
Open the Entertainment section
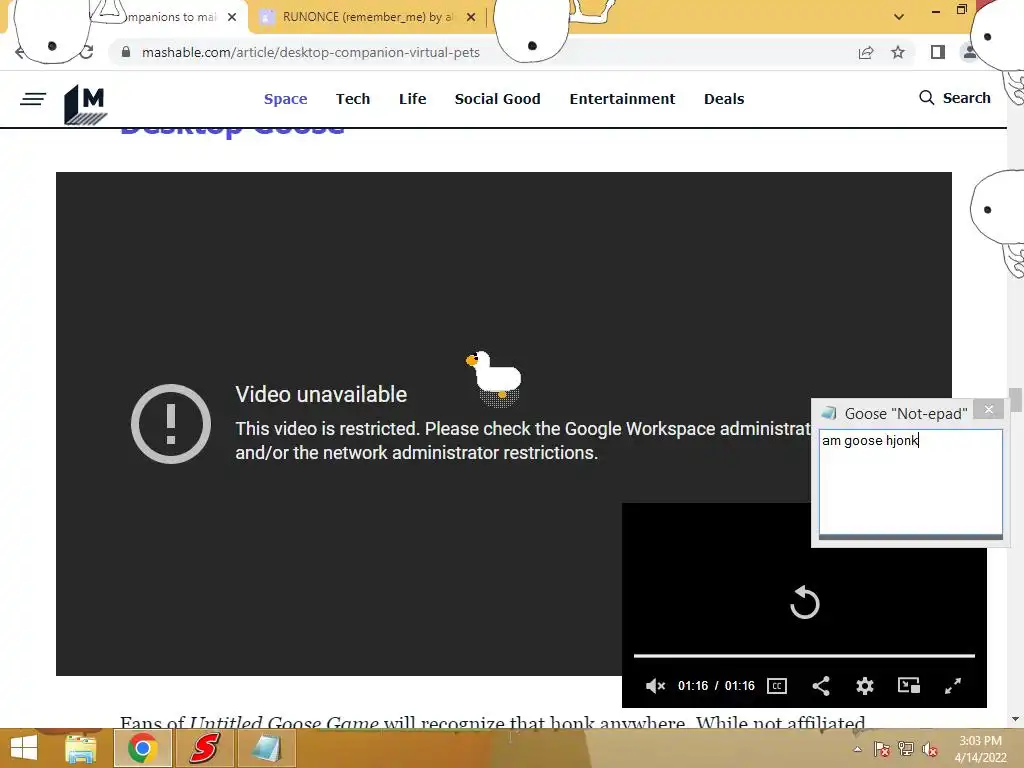click(622, 99)
